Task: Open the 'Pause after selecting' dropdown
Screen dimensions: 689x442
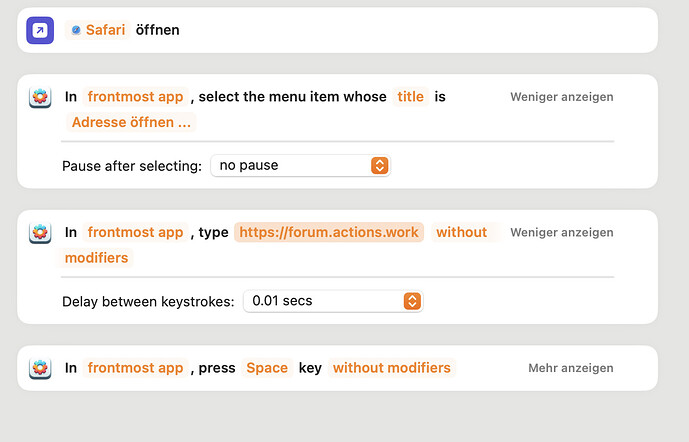Action: pyautogui.click(x=300, y=165)
